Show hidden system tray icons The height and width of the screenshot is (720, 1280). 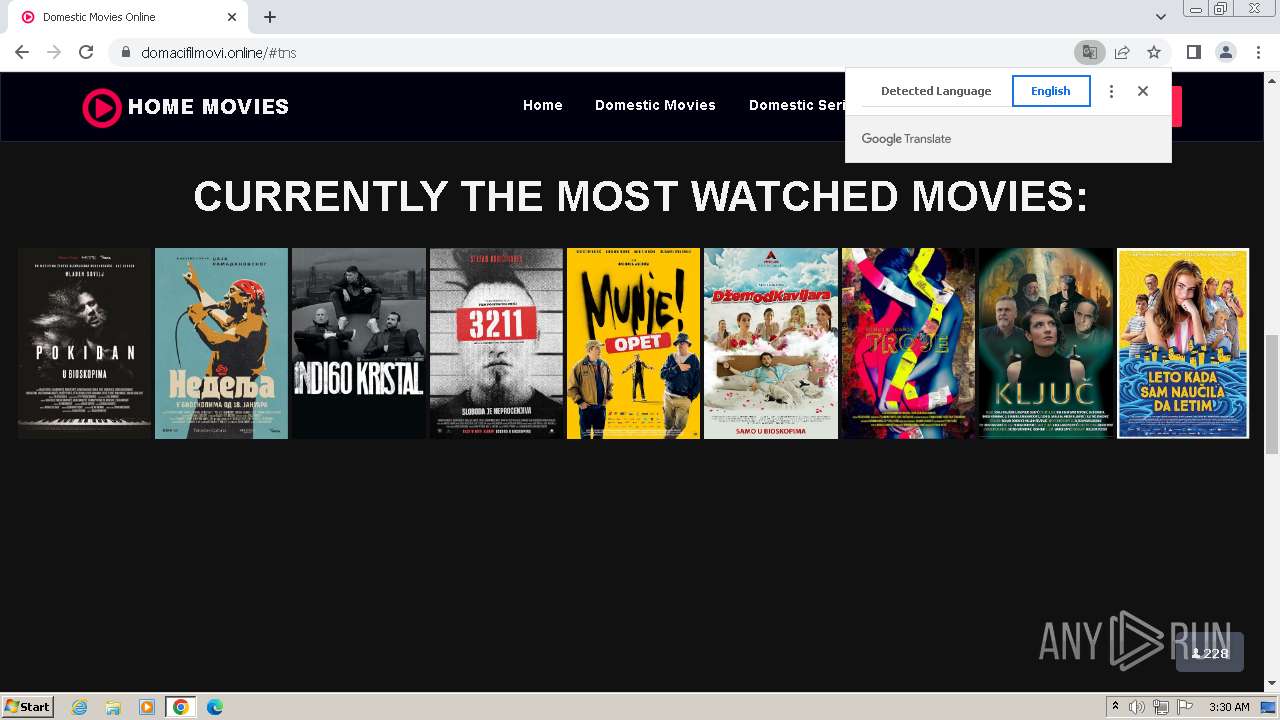tap(1115, 707)
